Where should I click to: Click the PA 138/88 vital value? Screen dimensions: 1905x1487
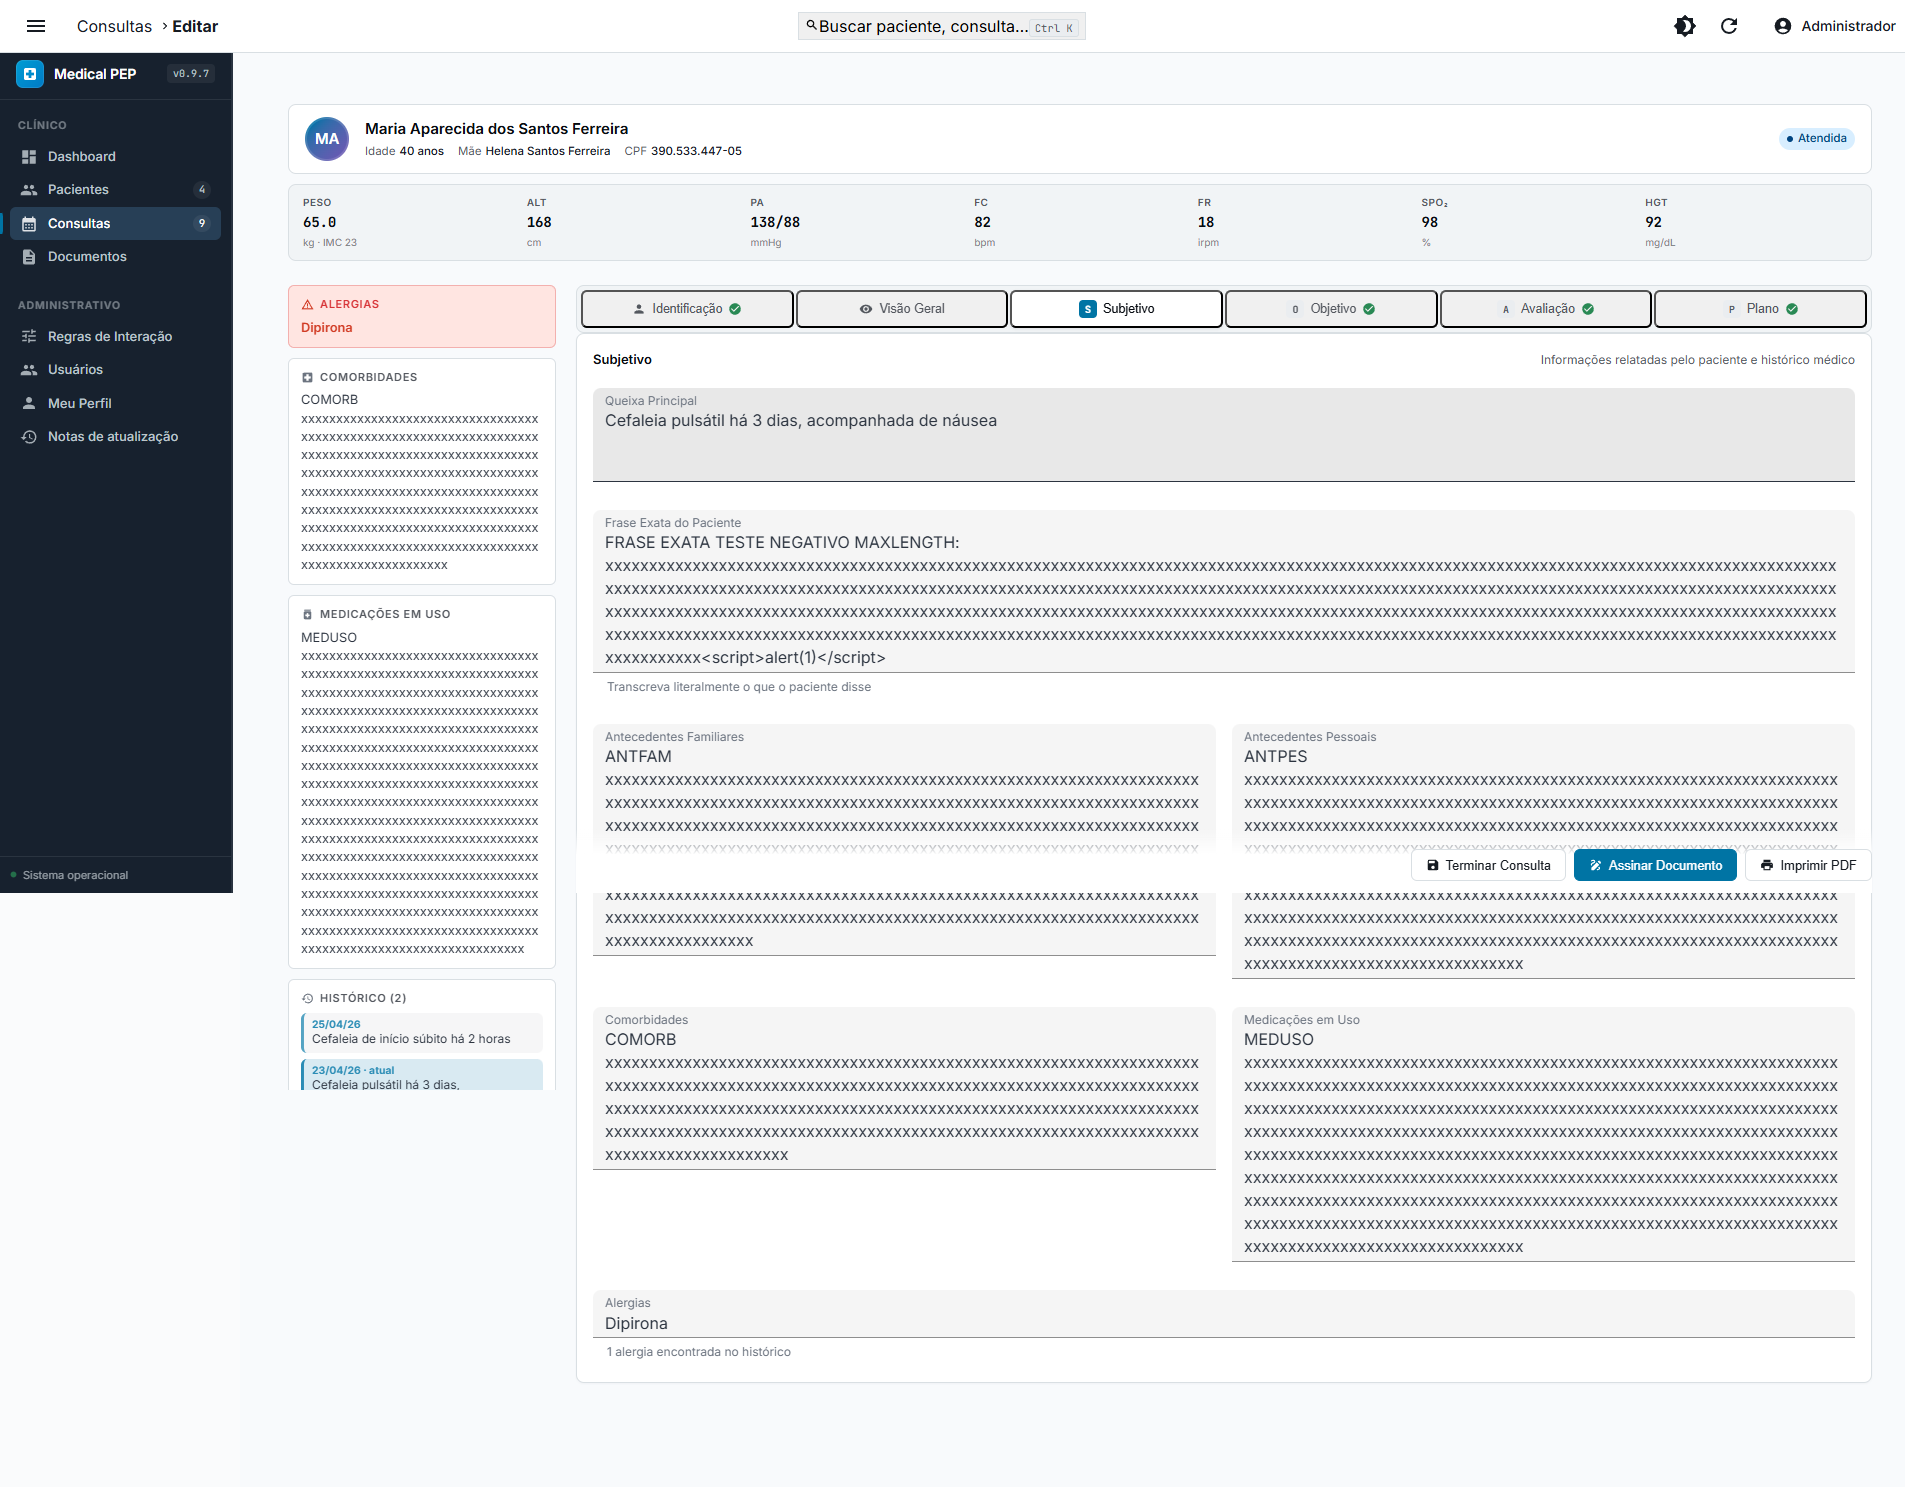coord(775,223)
